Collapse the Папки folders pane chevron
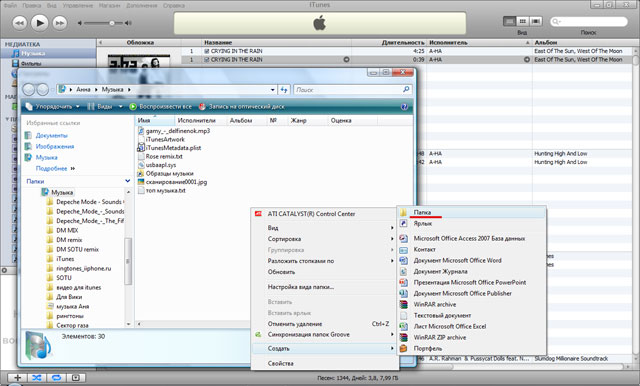 click(x=128, y=181)
